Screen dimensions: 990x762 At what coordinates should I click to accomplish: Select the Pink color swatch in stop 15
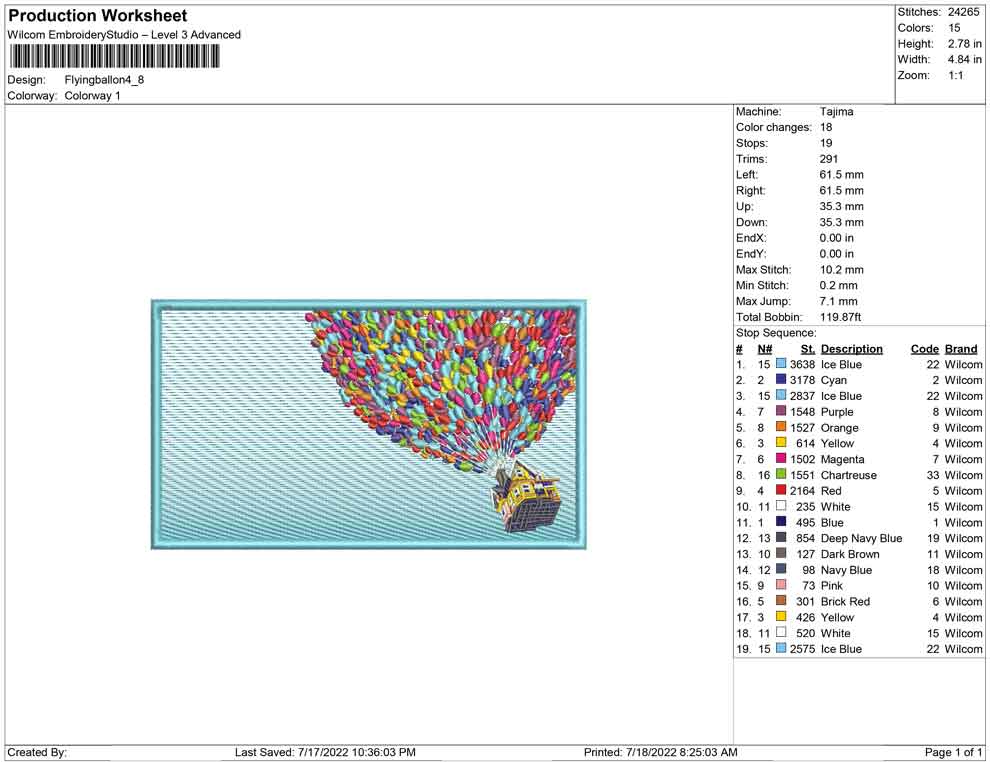coord(781,585)
